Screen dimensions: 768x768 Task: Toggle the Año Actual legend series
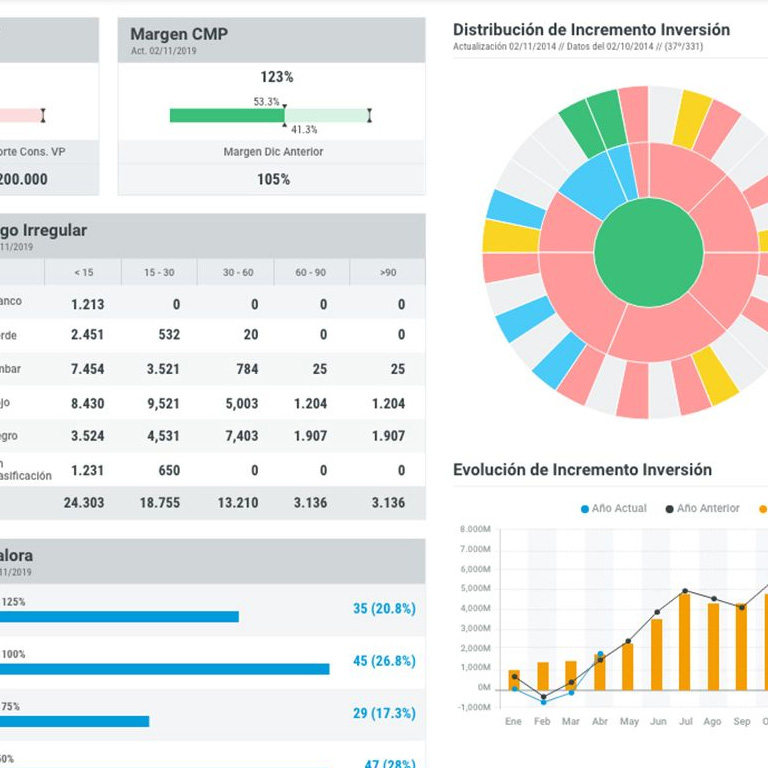pyautogui.click(x=613, y=509)
